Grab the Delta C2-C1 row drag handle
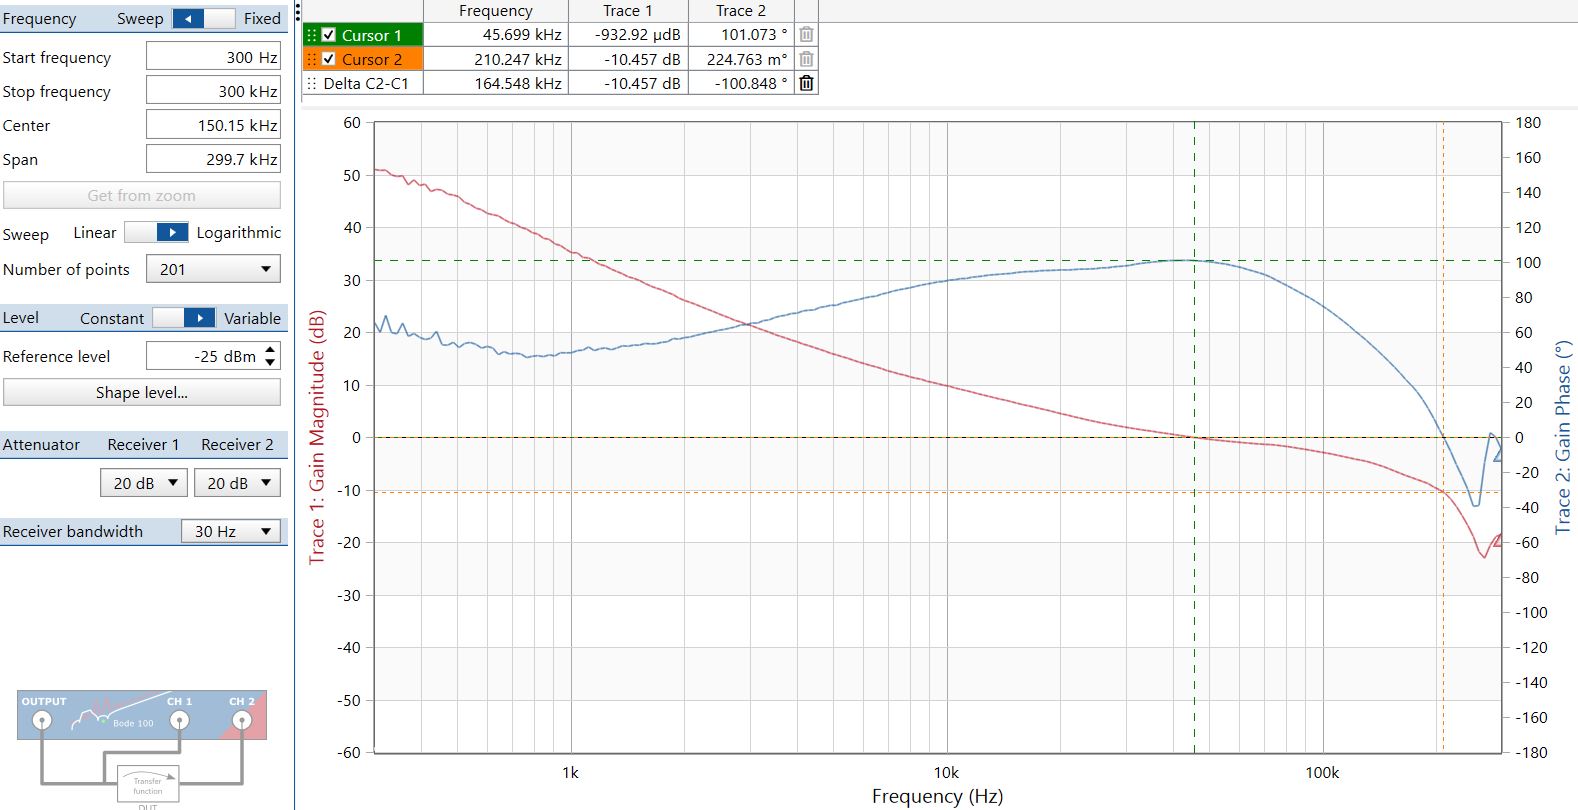The width and height of the screenshot is (1578, 810). point(311,83)
